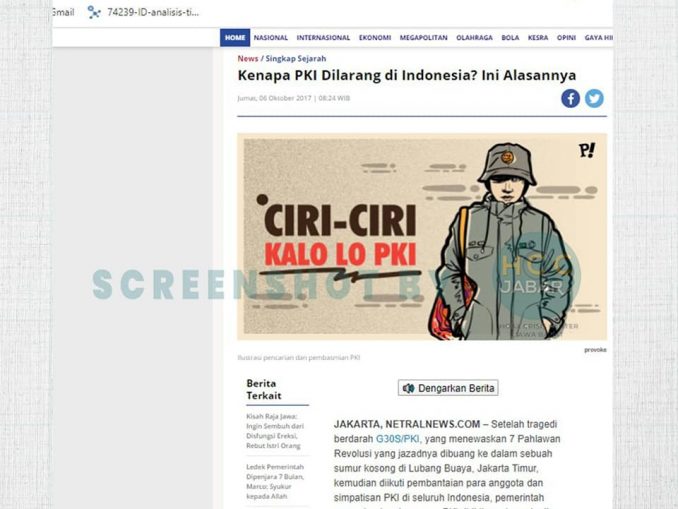Click the JAKARTA, NETRALNEWS.COM dateline
The width and height of the screenshot is (678, 509).
(406, 424)
